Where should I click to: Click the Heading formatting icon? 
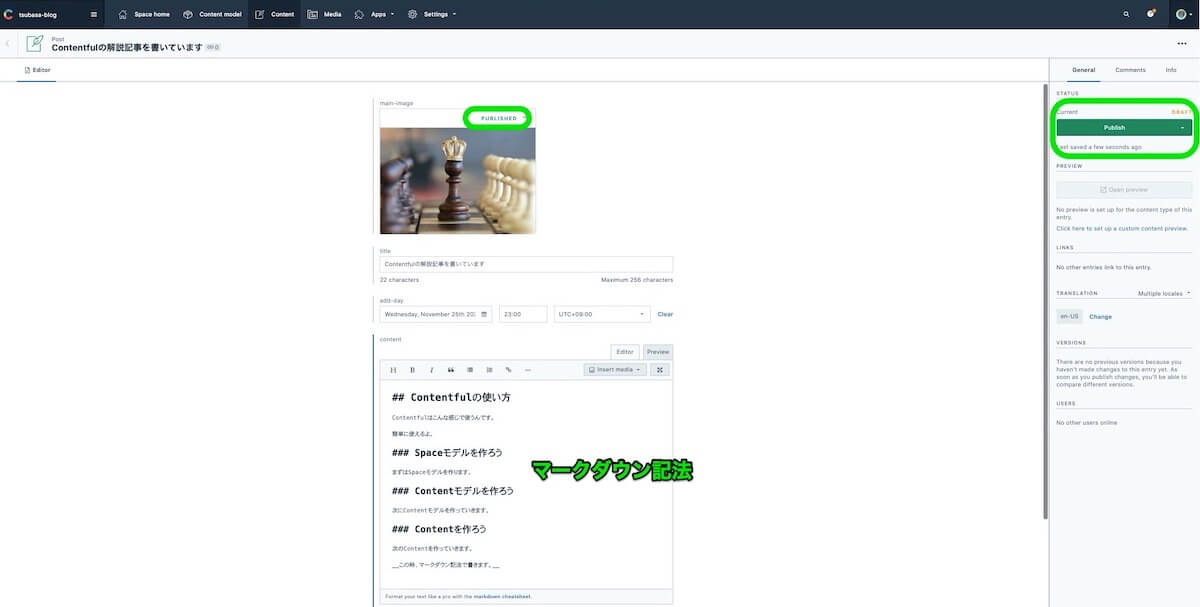click(393, 370)
